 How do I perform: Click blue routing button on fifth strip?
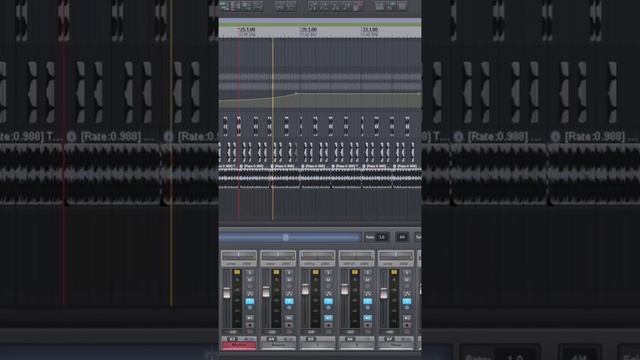point(407,301)
